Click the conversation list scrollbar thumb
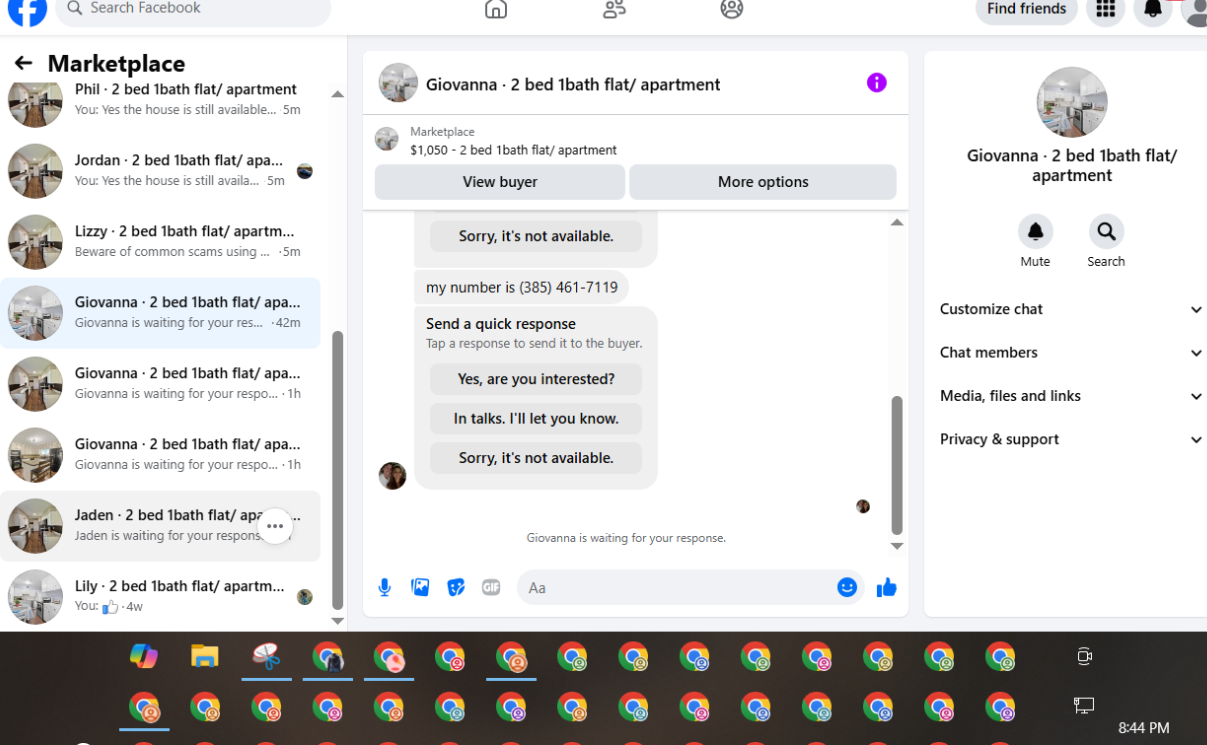This screenshot has width=1207, height=745. click(x=337, y=470)
